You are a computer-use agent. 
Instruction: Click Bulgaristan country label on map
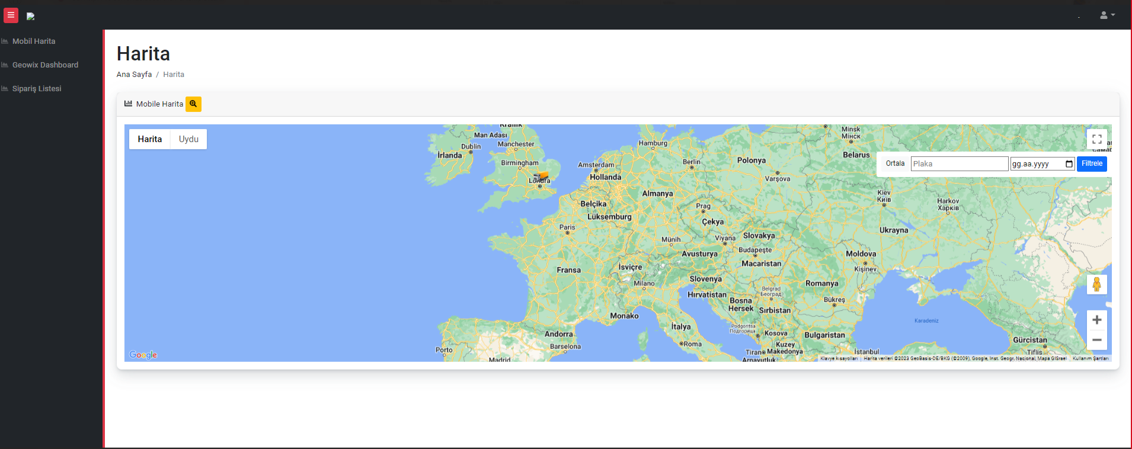click(824, 335)
